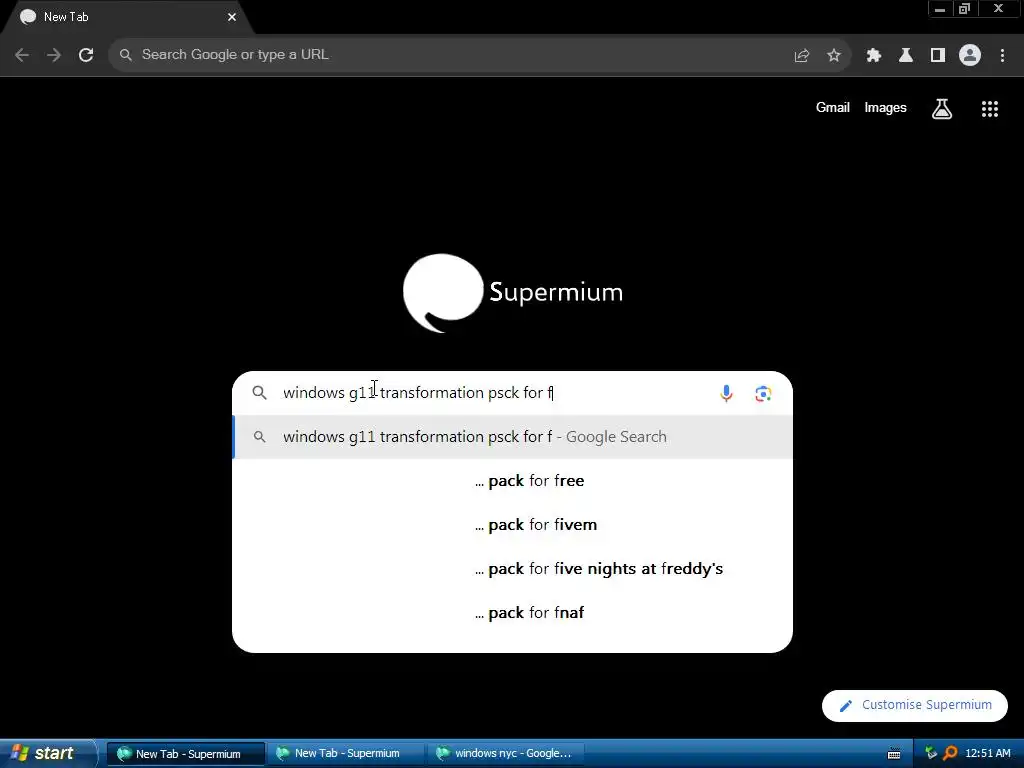Open Gmail link
Viewport: 1024px width, 768px height.
(x=833, y=108)
